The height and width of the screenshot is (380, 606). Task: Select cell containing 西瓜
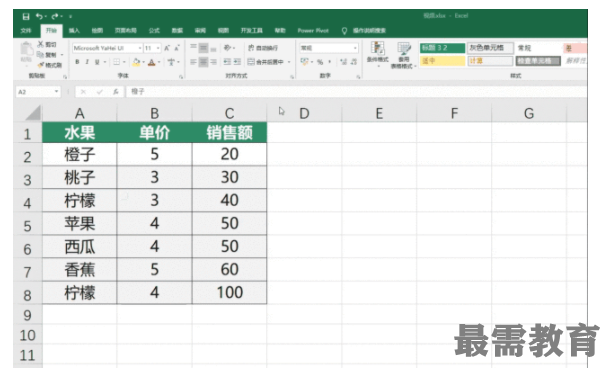[x=80, y=247]
